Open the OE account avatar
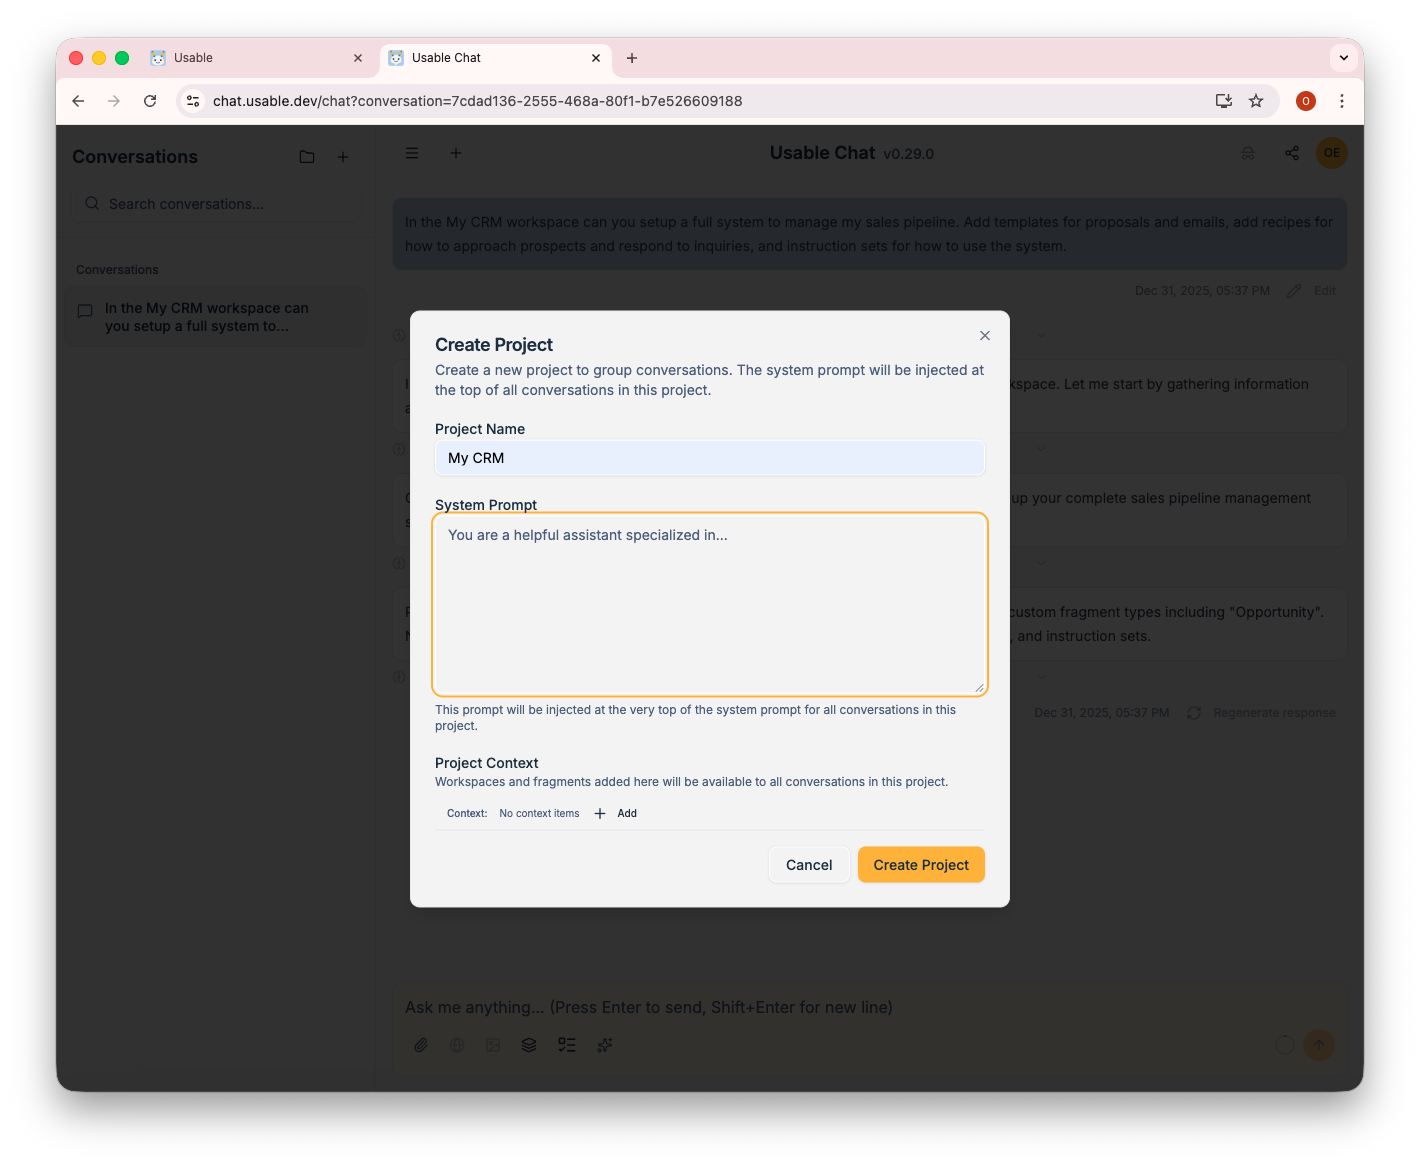The height and width of the screenshot is (1166, 1420). pyautogui.click(x=1331, y=152)
